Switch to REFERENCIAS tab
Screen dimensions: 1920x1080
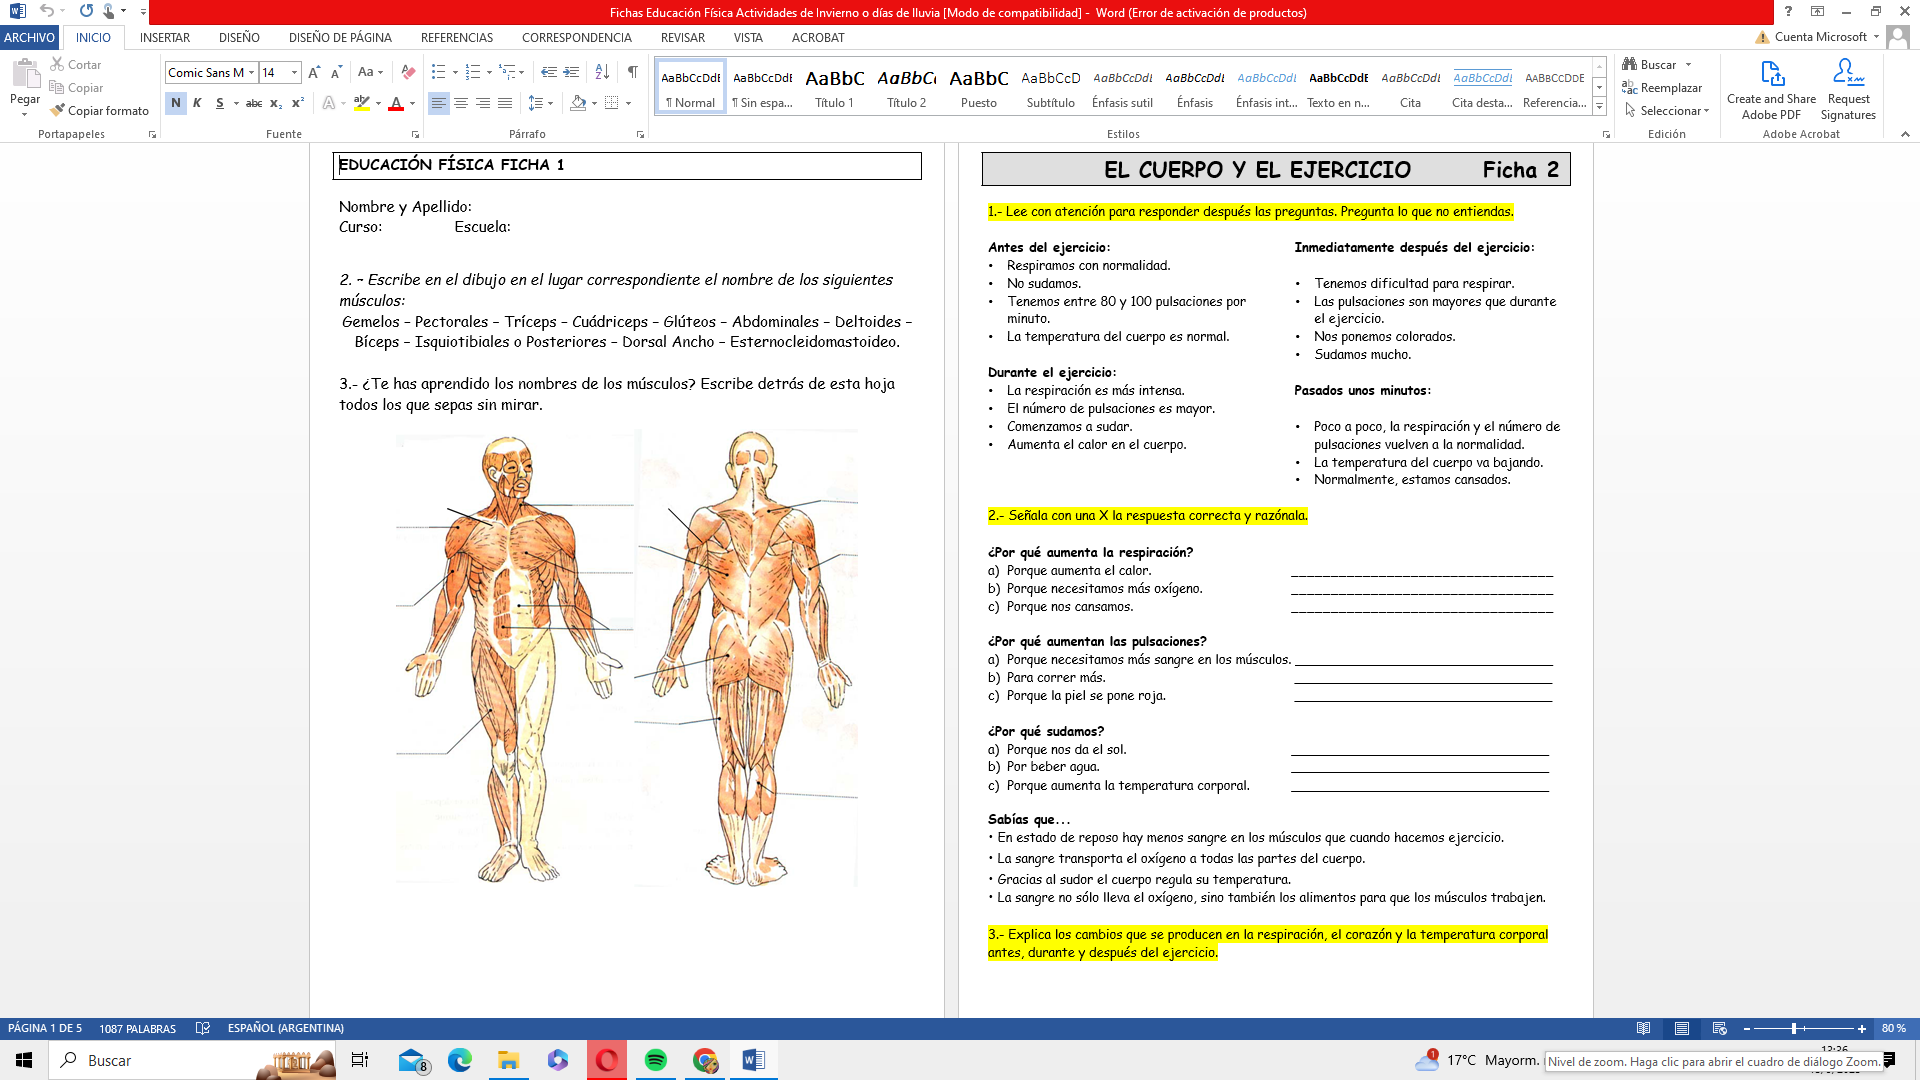[457, 37]
